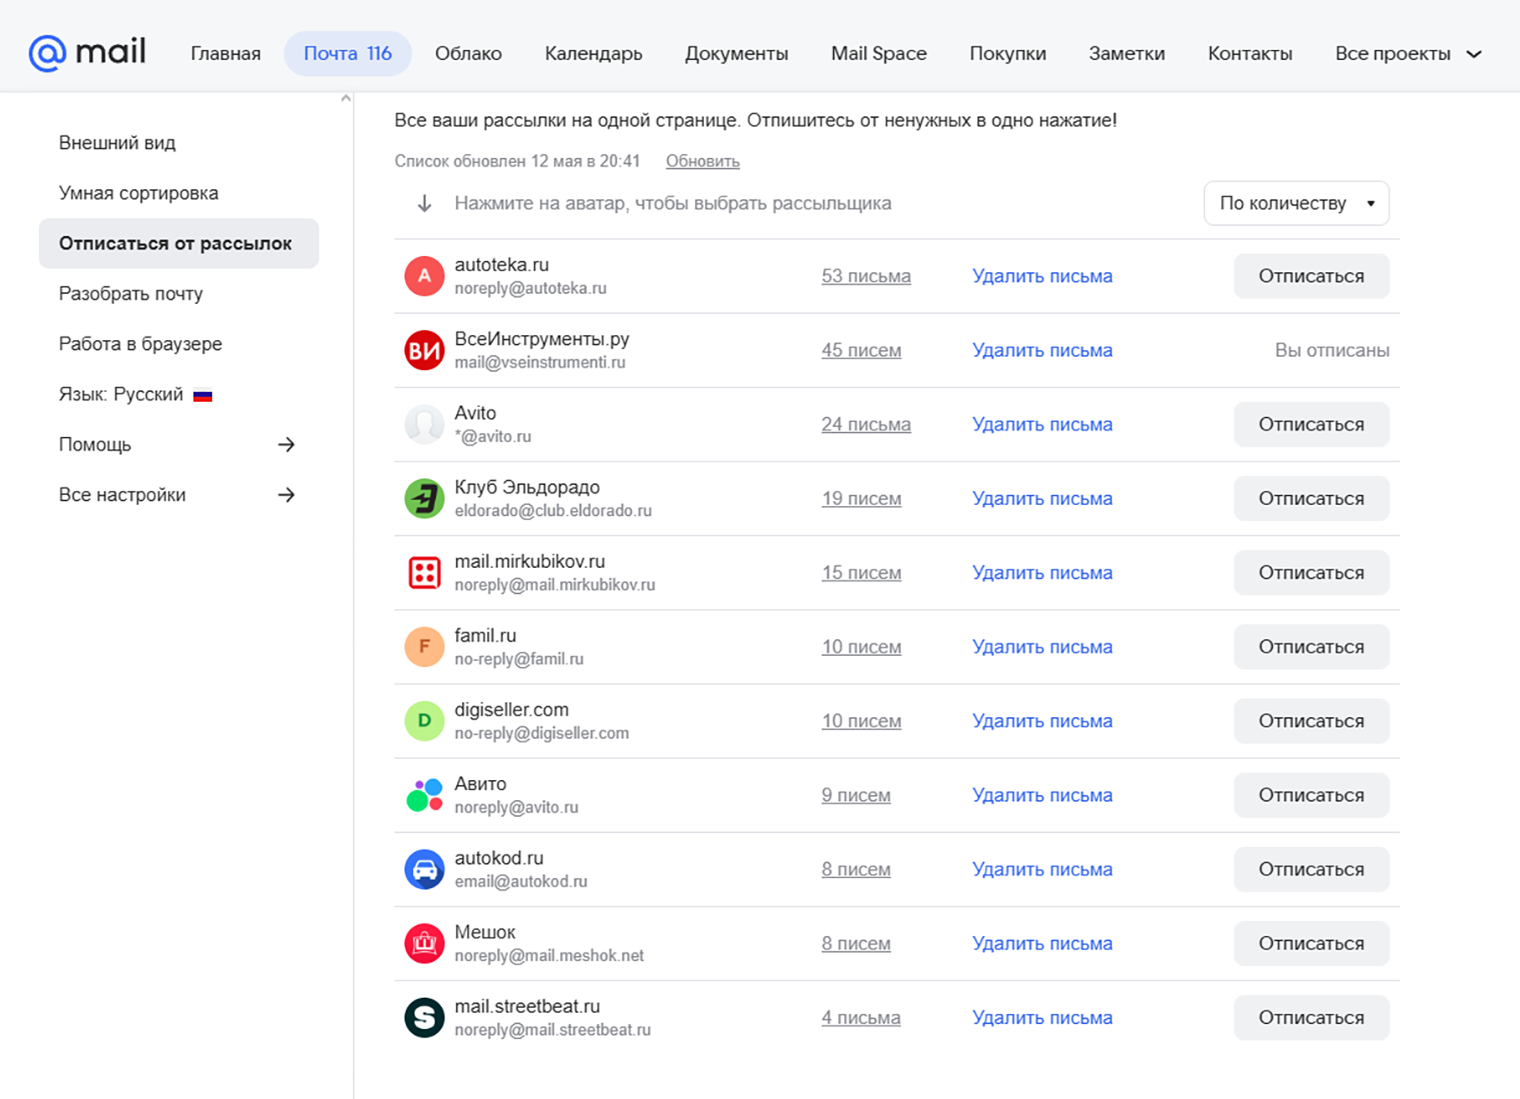The image size is (1520, 1099).
Task: Select the mail.mirkubikov.ru dice avatar
Action: point(424,573)
